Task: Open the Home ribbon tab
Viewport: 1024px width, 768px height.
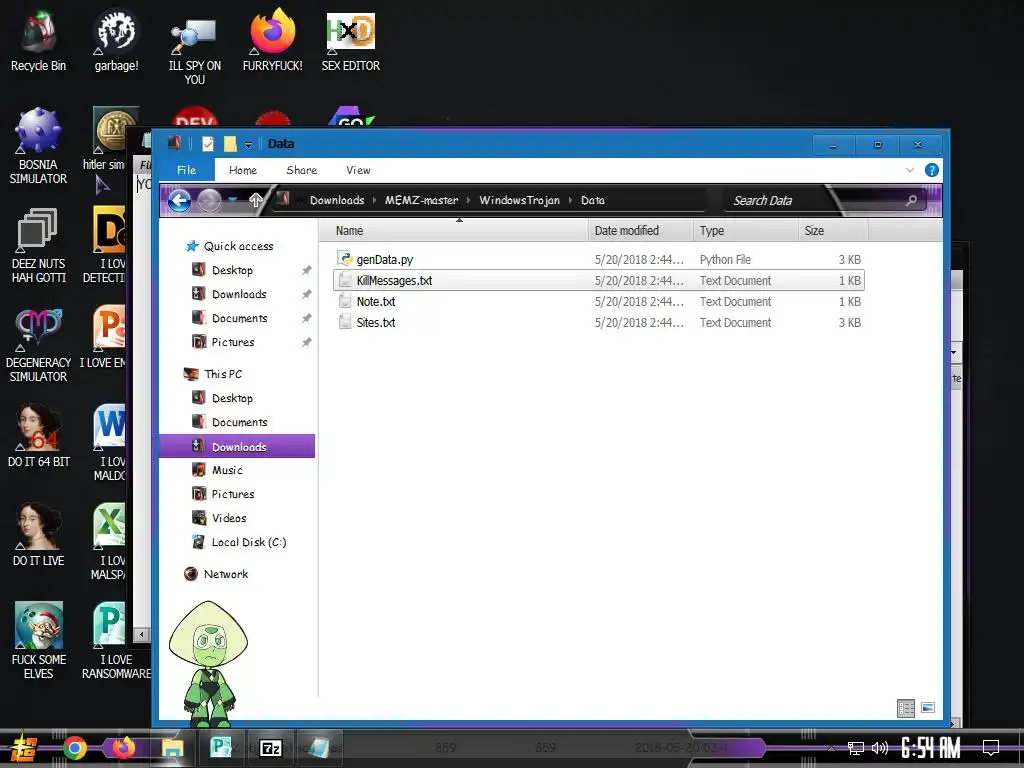Action: pos(243,170)
